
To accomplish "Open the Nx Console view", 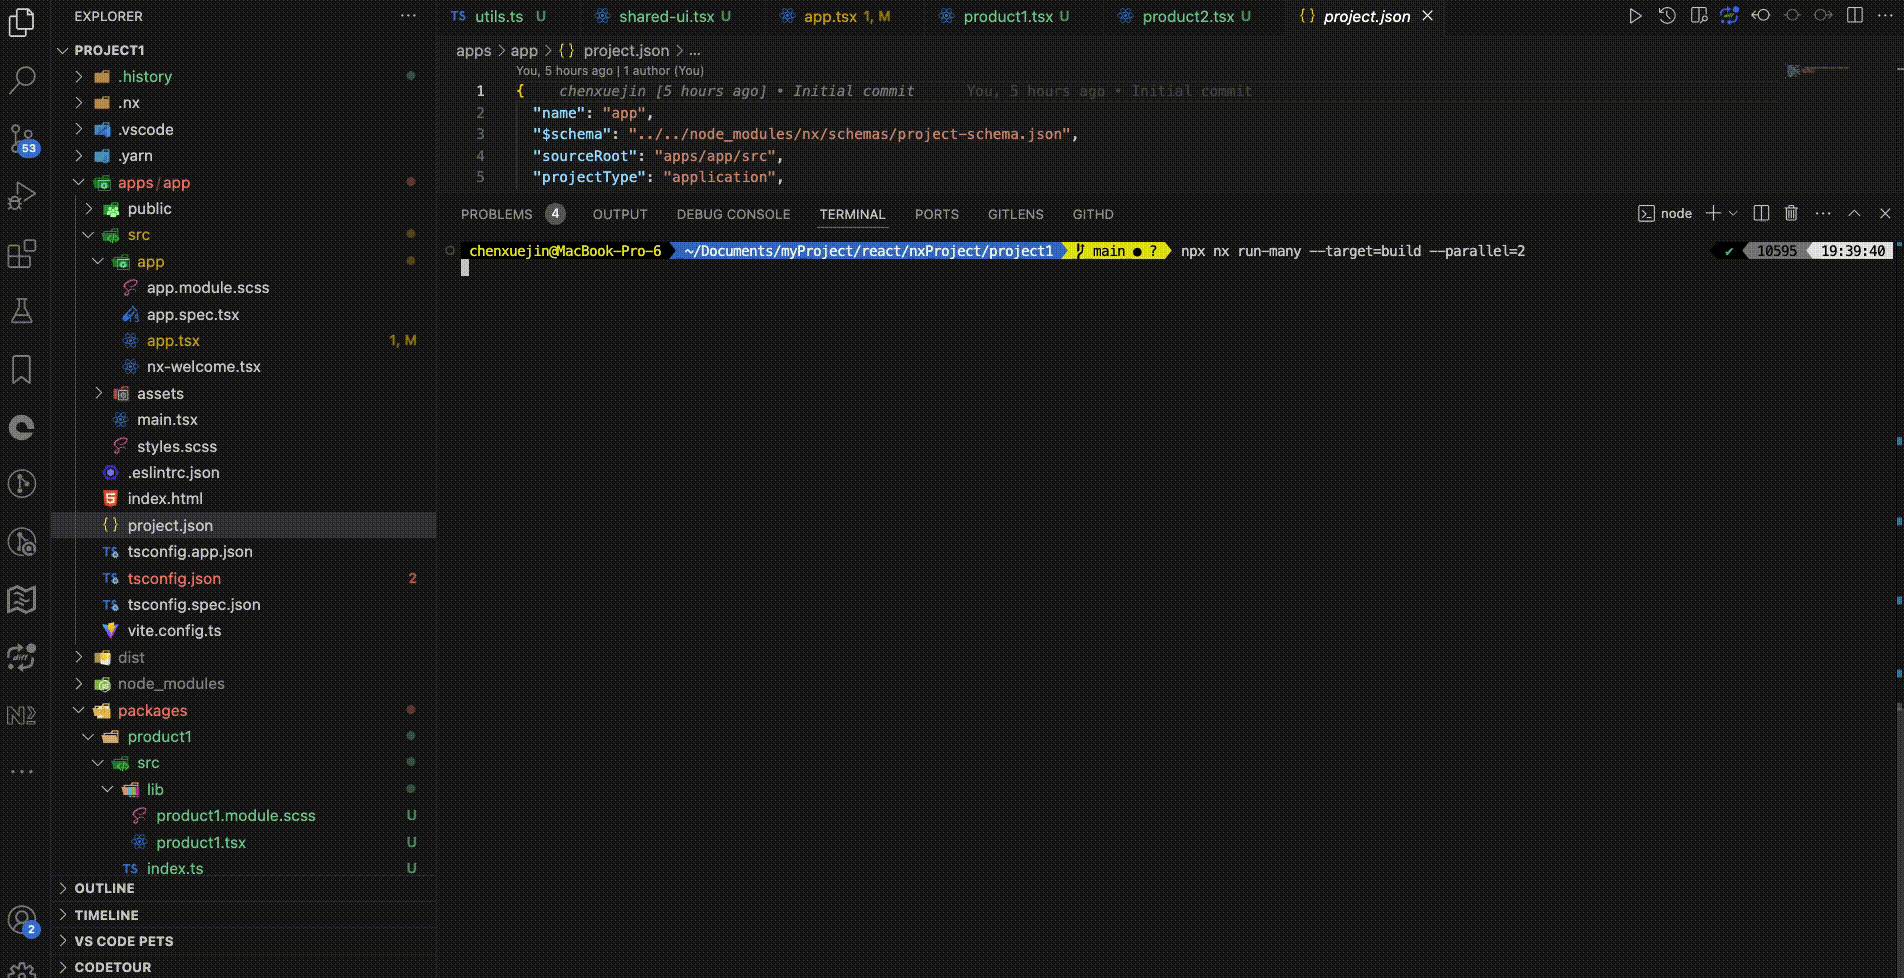I will pyautogui.click(x=21, y=715).
